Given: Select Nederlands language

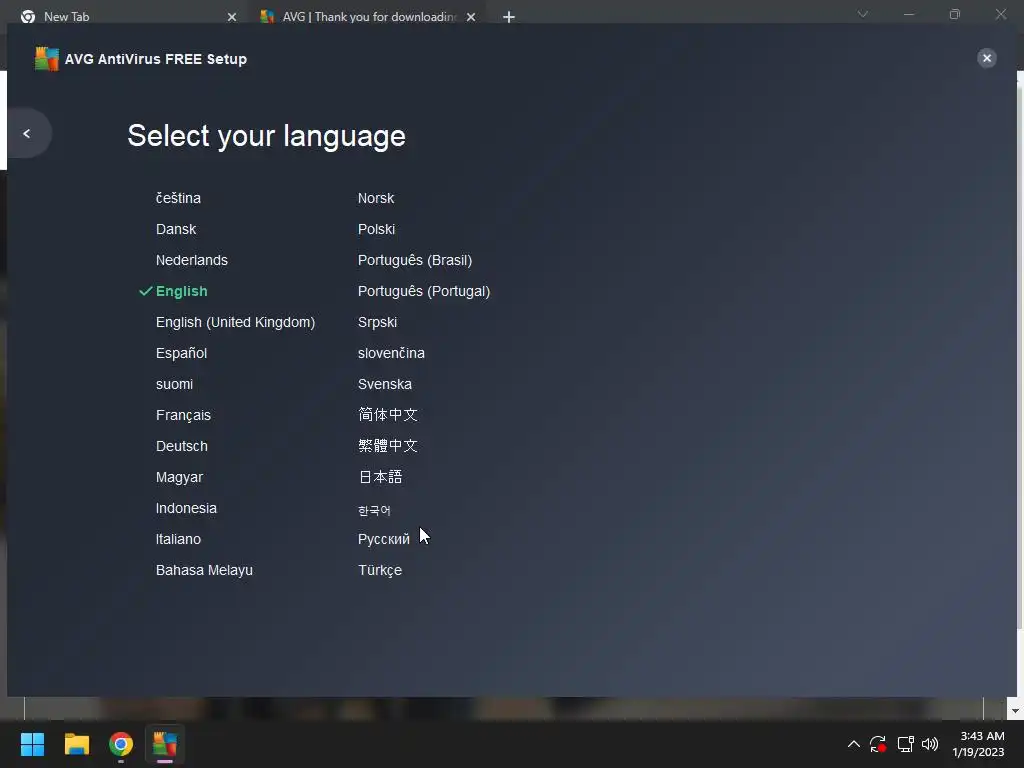Looking at the screenshot, I should click(x=191, y=260).
